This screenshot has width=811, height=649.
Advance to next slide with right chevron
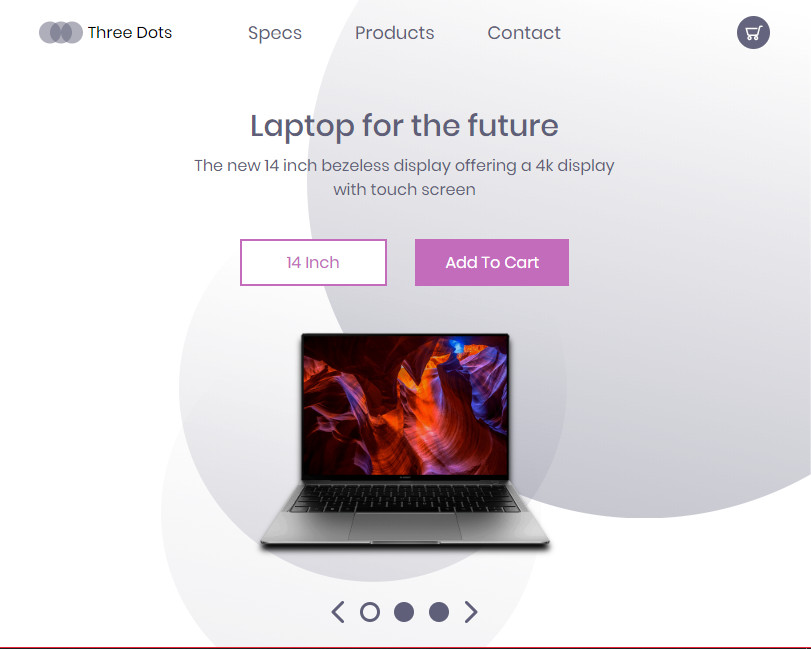[471, 612]
